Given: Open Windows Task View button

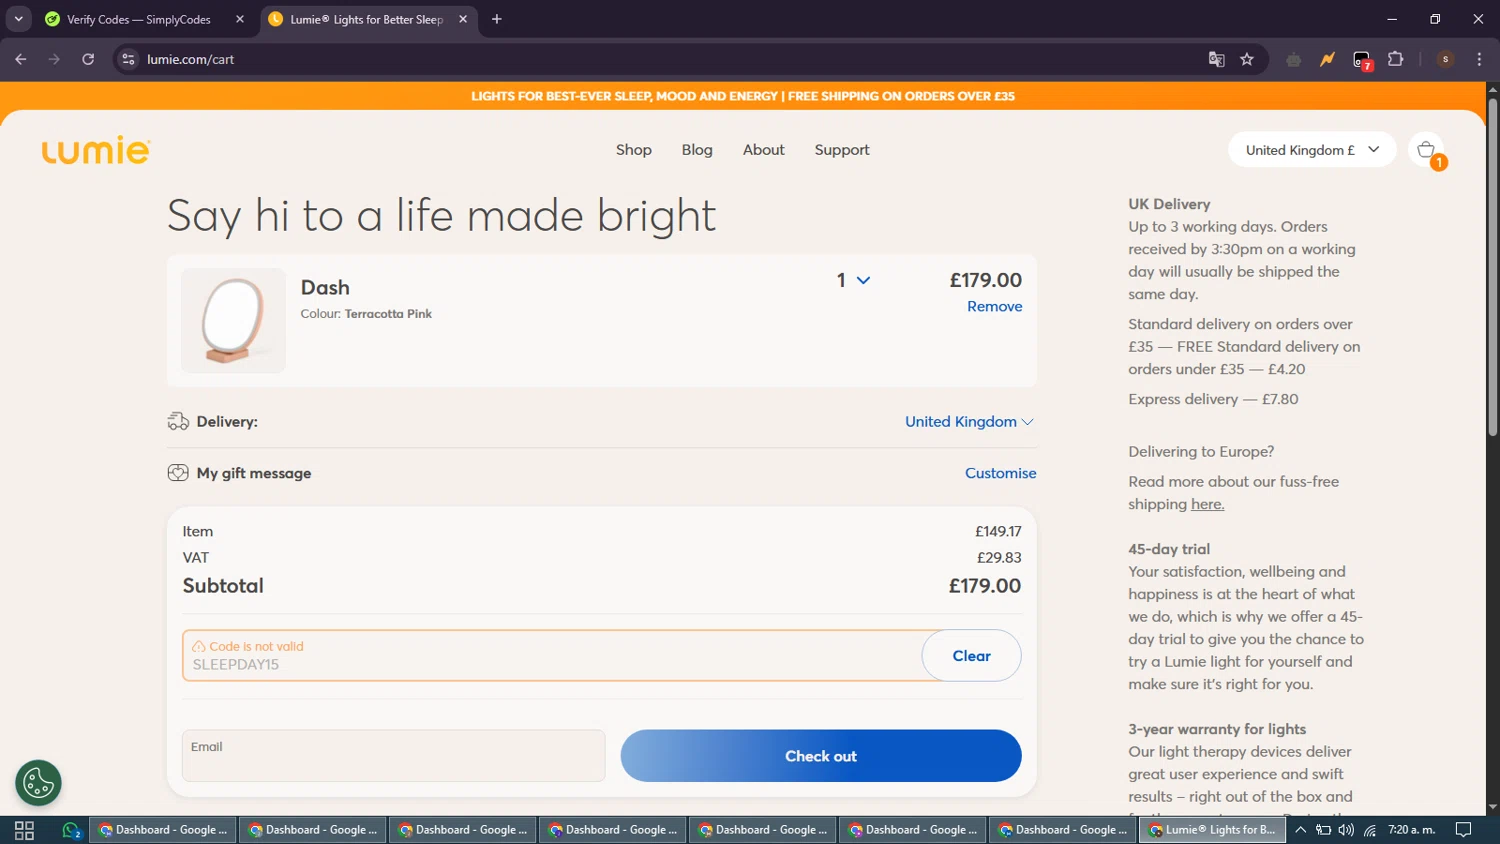Looking at the screenshot, I should coord(24,830).
